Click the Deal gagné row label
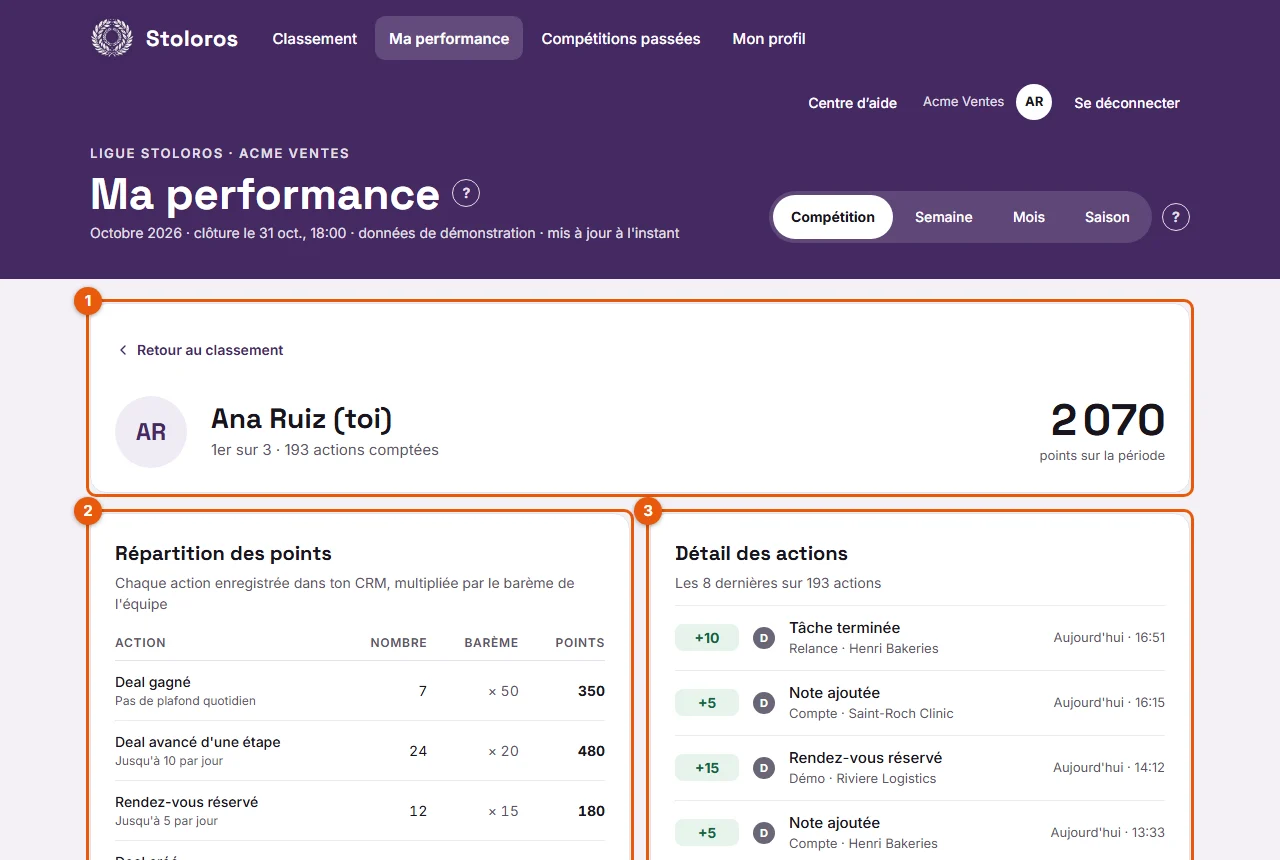This screenshot has width=1280, height=860. point(153,682)
